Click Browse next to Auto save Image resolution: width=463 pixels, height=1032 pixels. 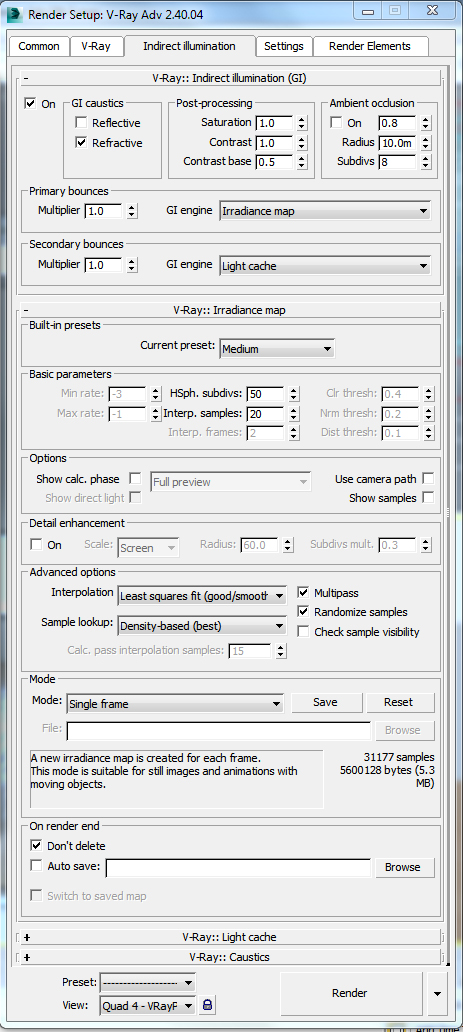(402, 867)
